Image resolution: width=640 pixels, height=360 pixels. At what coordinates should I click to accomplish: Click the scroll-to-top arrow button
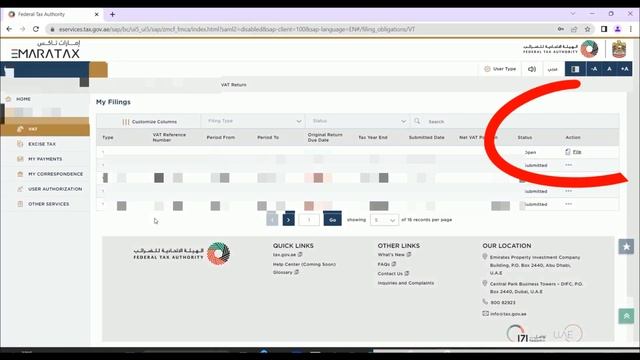click(x=626, y=316)
